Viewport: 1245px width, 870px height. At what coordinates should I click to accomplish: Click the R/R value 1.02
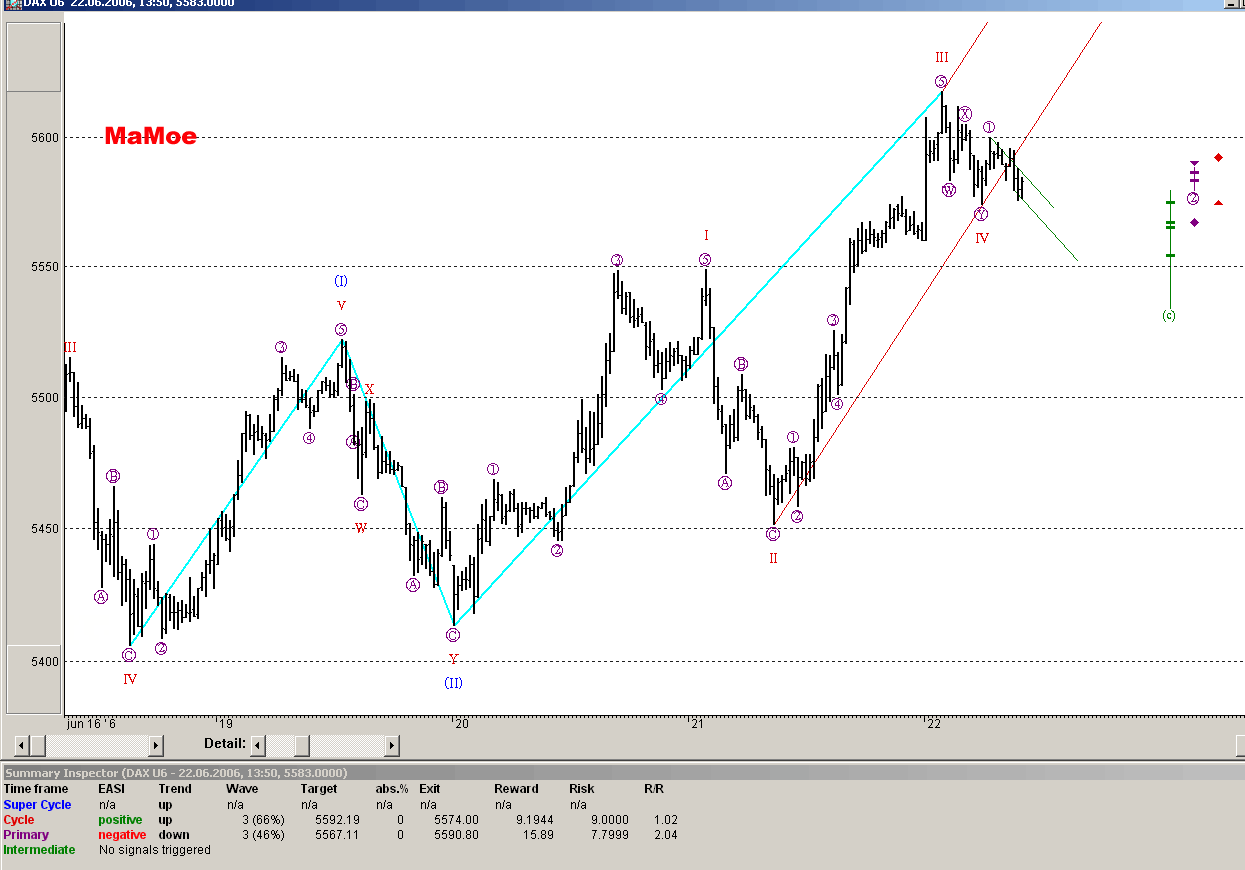click(666, 819)
